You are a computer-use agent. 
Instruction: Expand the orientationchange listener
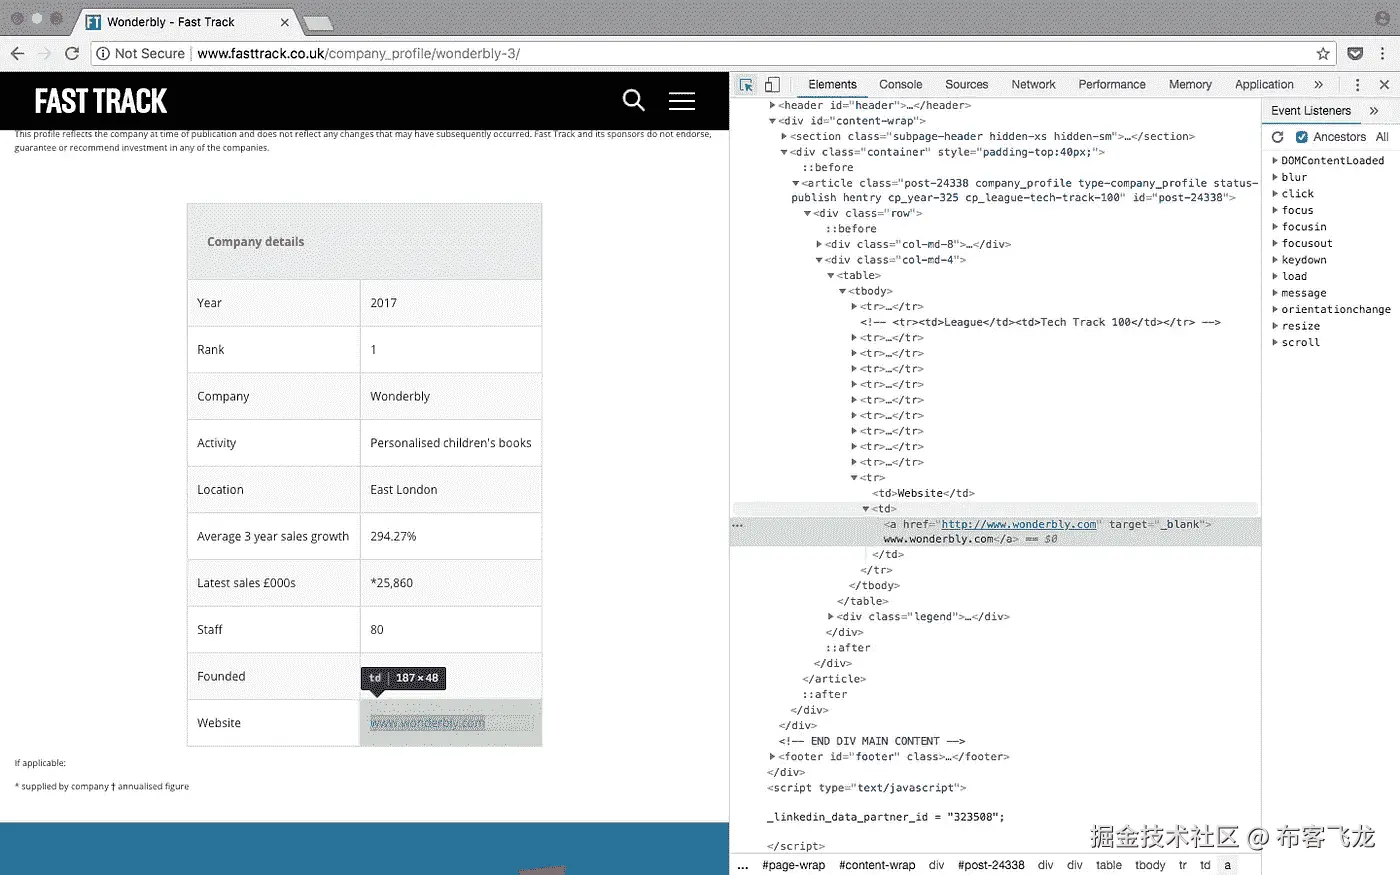point(1275,310)
